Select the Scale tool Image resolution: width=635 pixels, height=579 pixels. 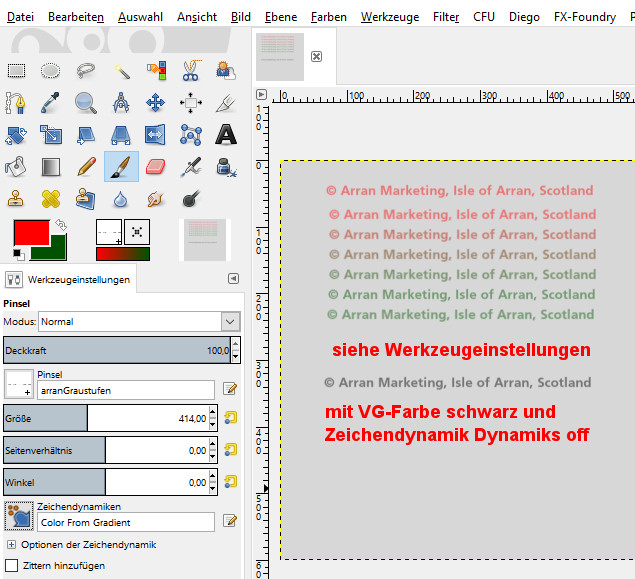point(51,135)
